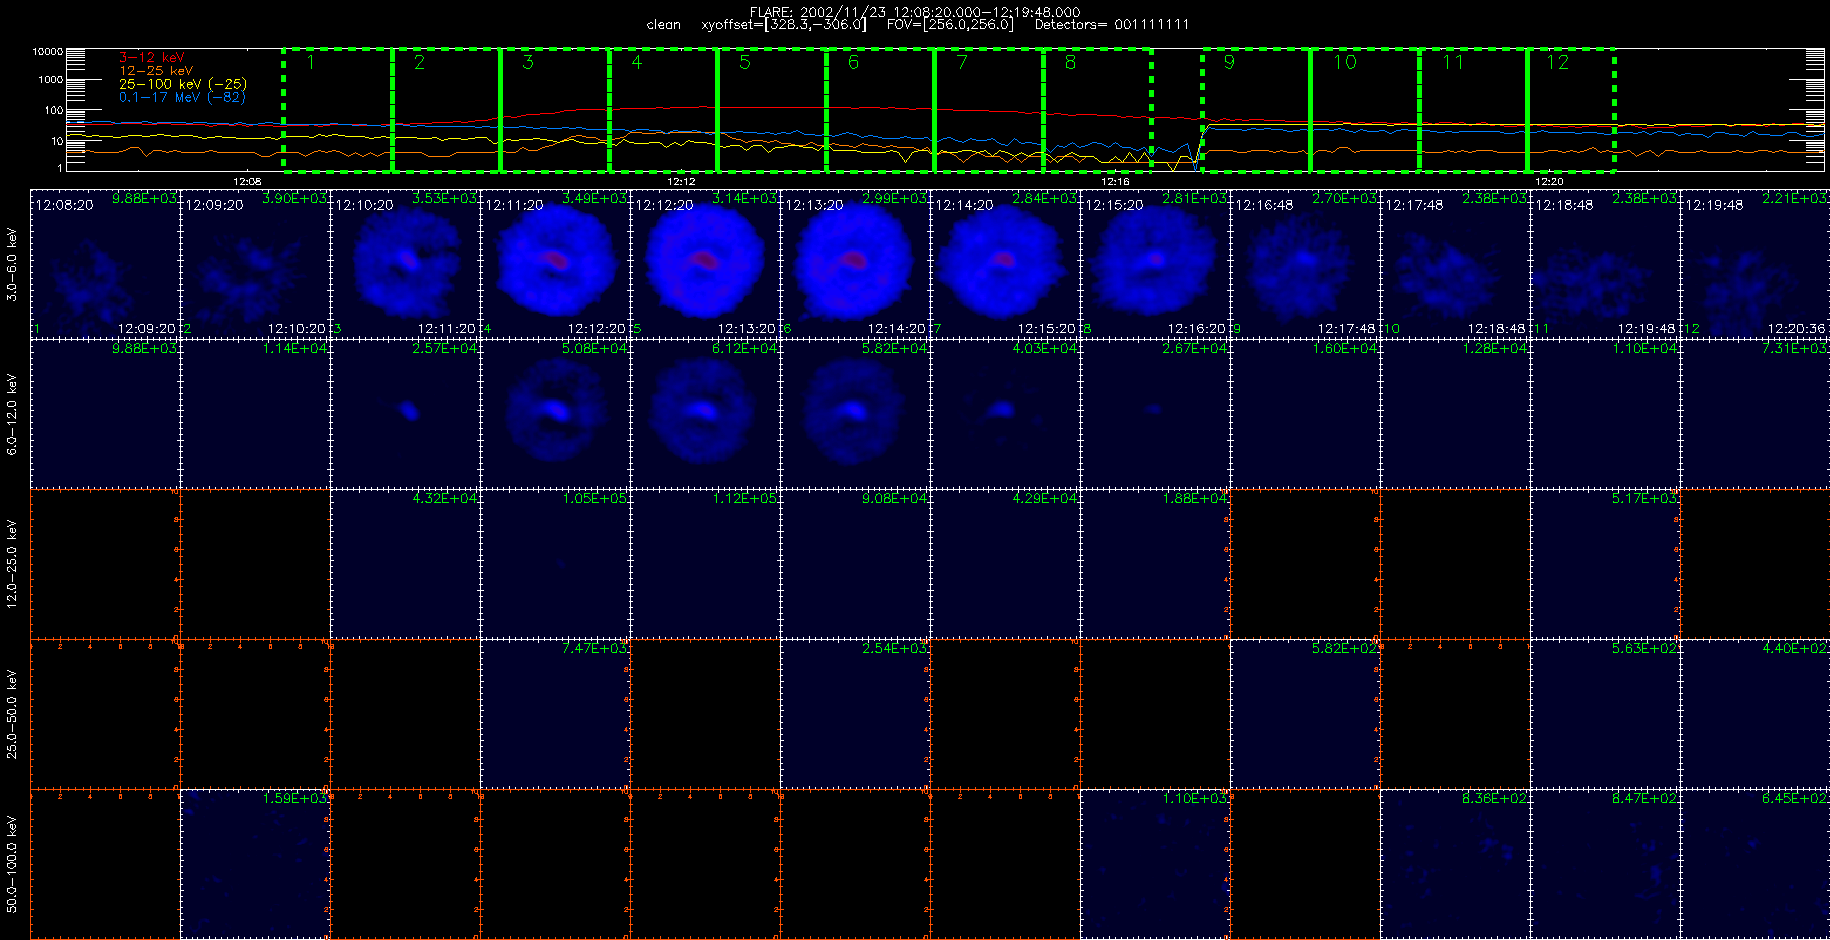Select interval 7 marker in the lightcurve plot
The height and width of the screenshot is (940, 1830).
[x=962, y=63]
